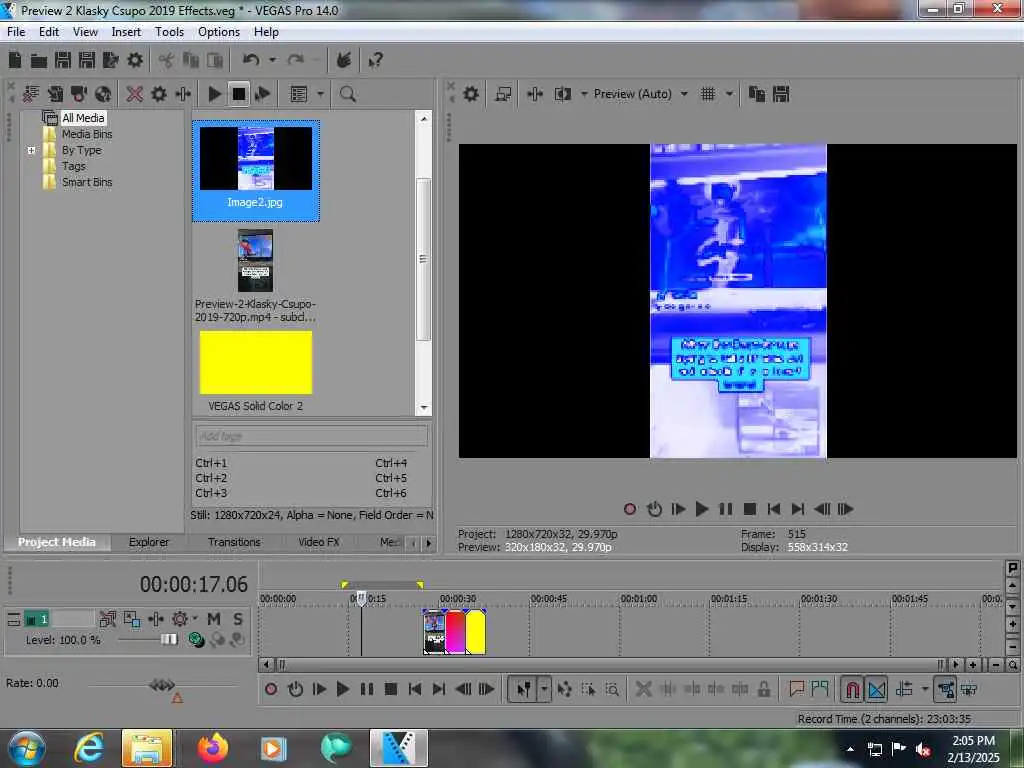The image size is (1024, 768).
Task: Toggle the preview Overlays grid icon
Action: (708, 94)
